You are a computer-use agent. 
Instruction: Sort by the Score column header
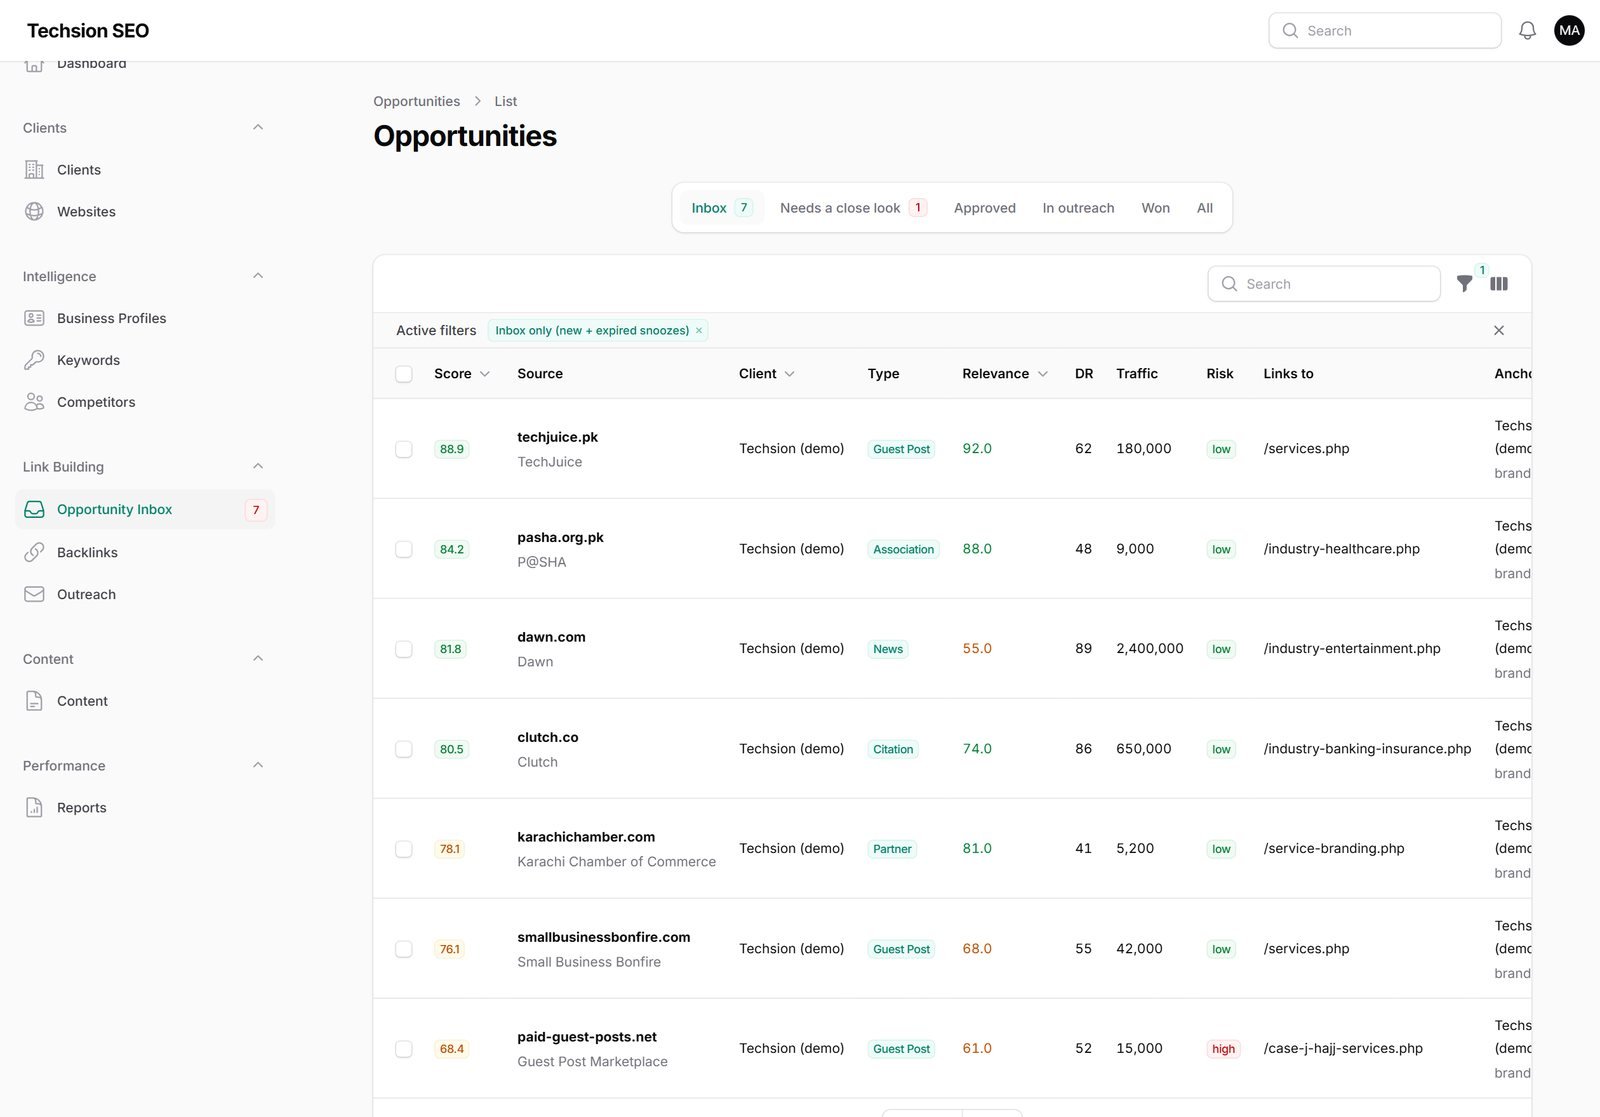(462, 374)
